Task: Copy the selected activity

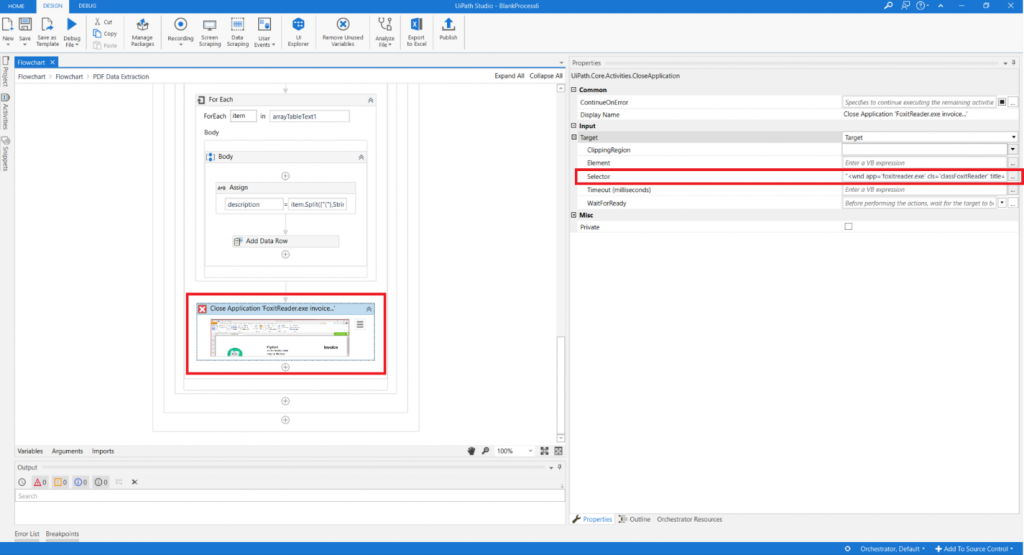Action: [104, 33]
